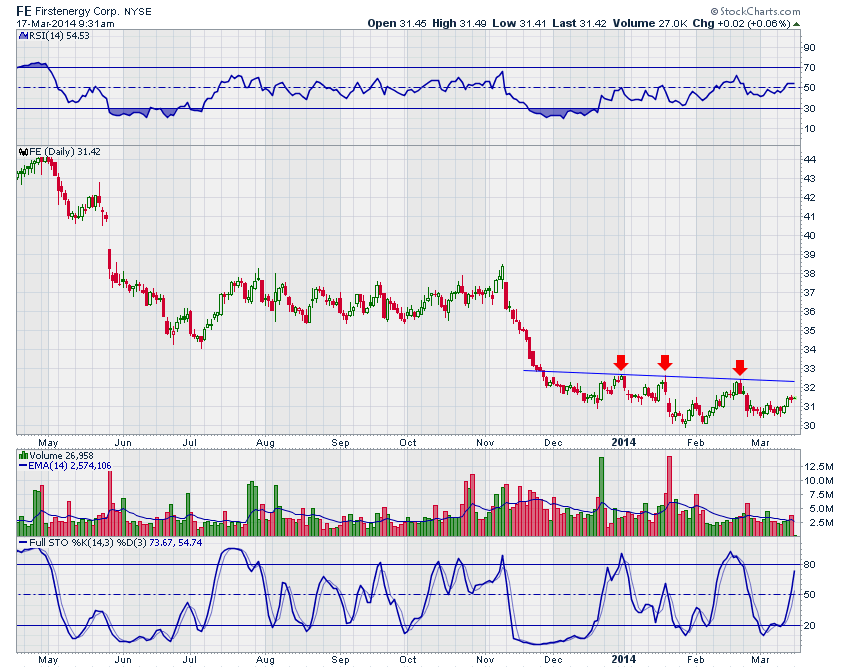Viewport: 850px width, 668px height.
Task: Click the EMA(14) blue line legend marker
Action: click(21, 465)
